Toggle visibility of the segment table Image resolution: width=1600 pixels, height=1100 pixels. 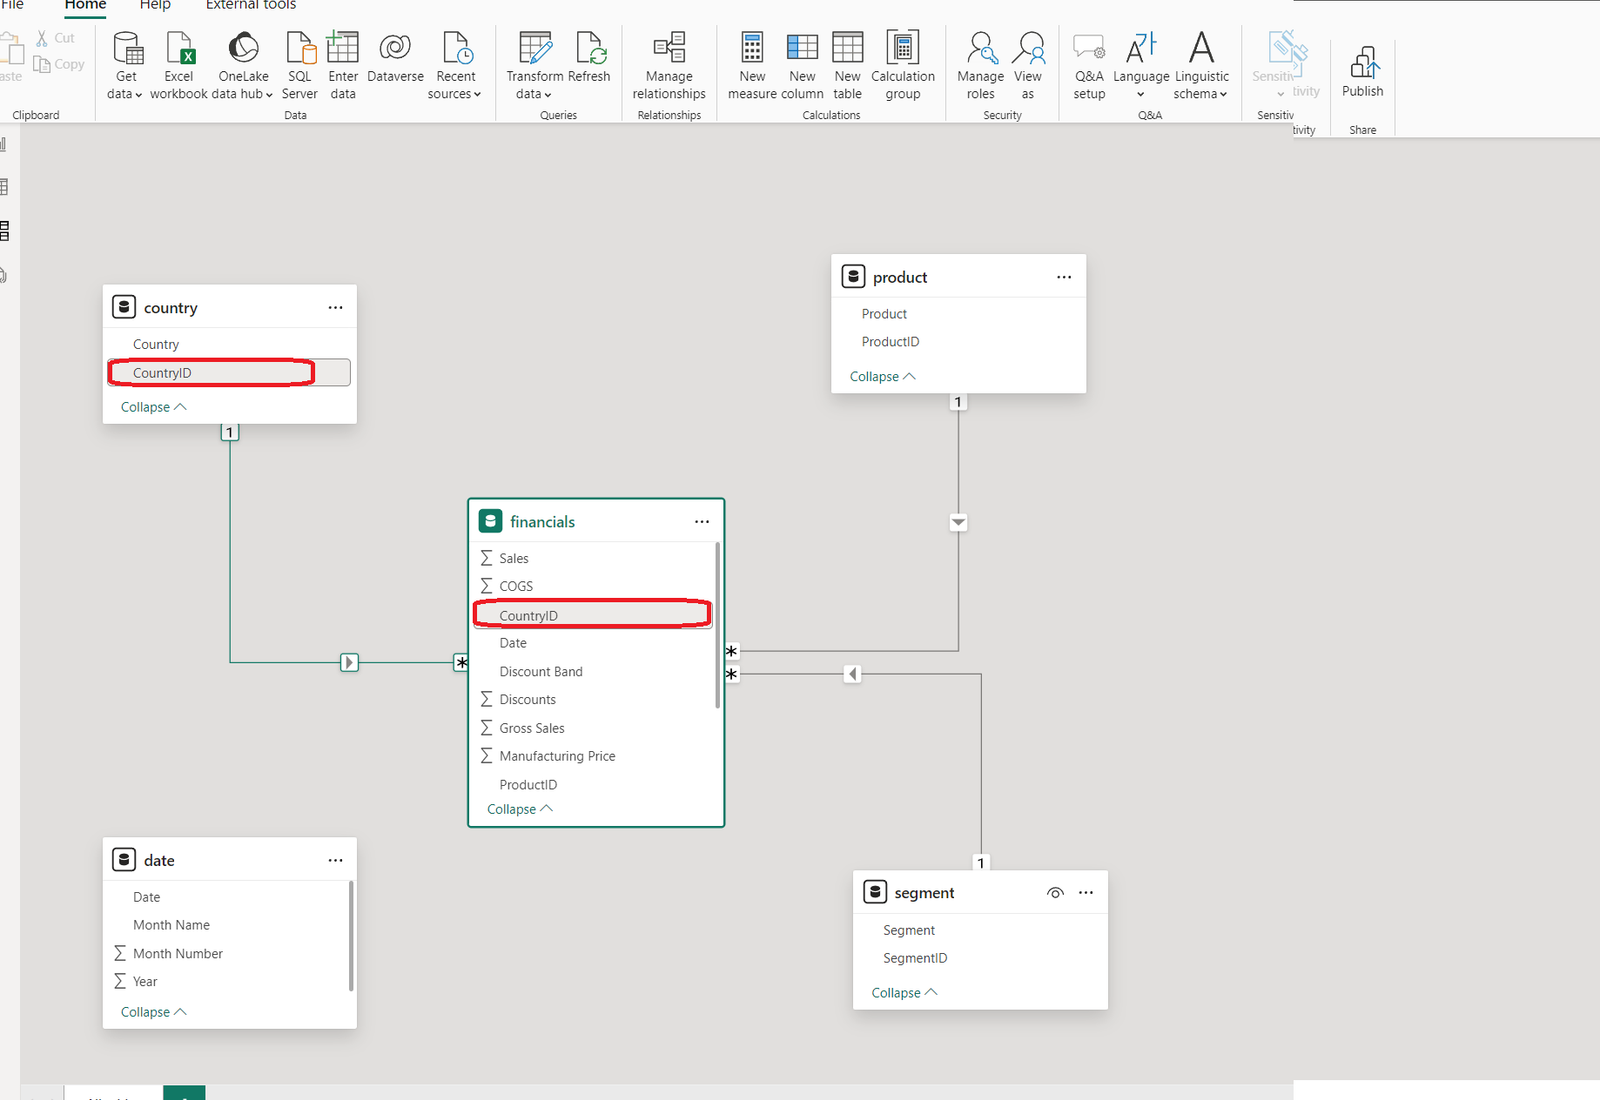click(x=1054, y=892)
